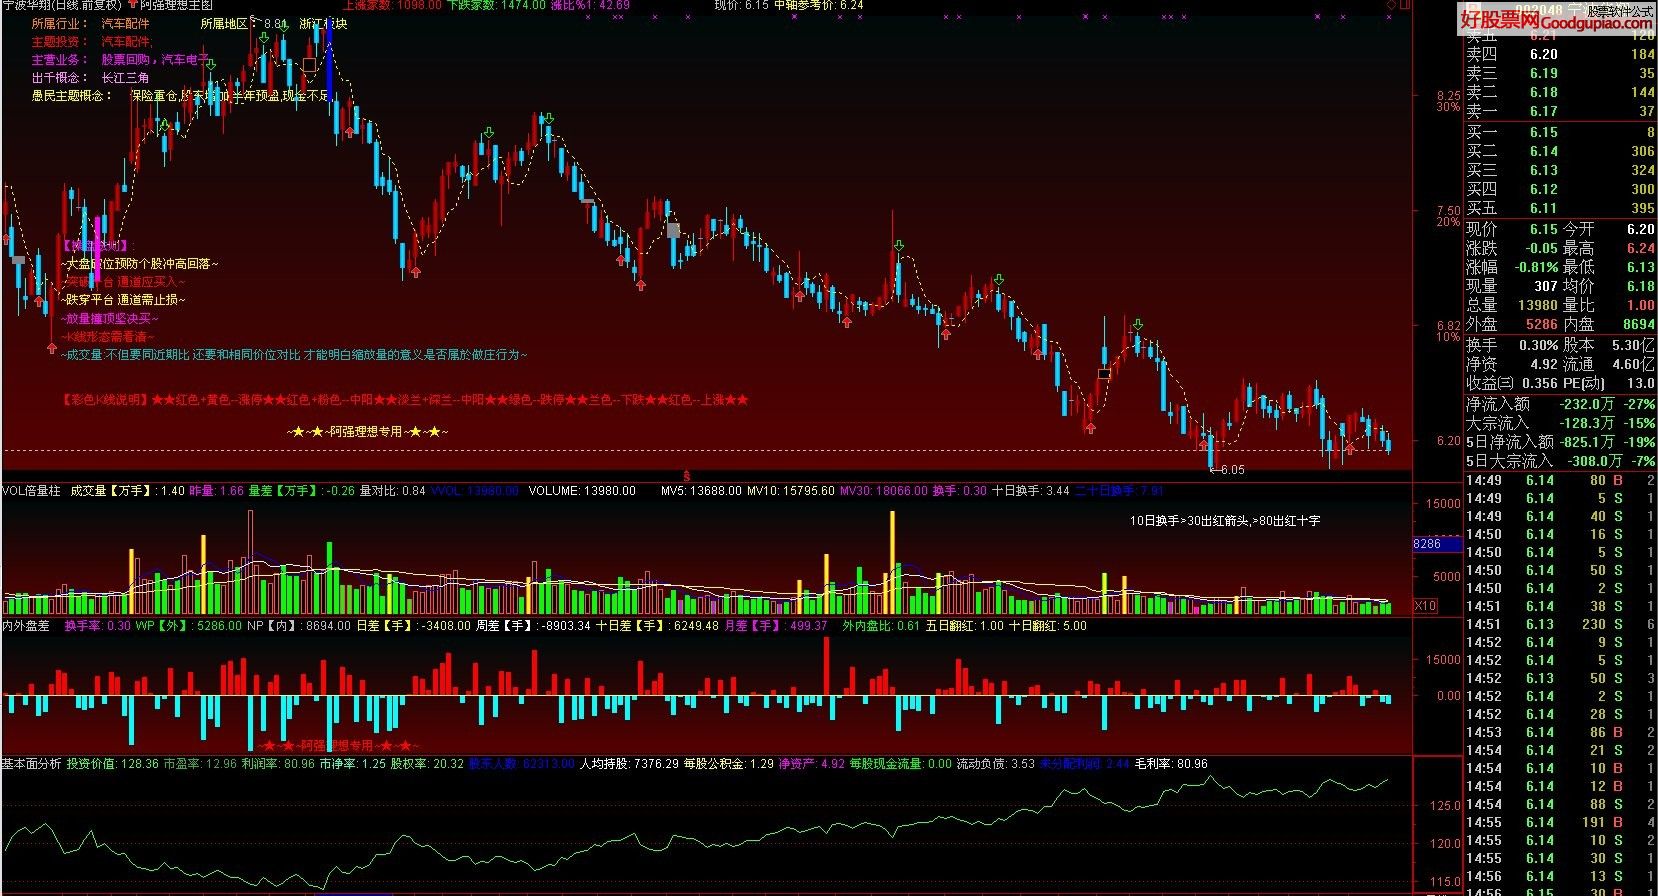The image size is (1658, 896).
Task: Click the 十日换手: 3.44 value
Action: (1030, 491)
